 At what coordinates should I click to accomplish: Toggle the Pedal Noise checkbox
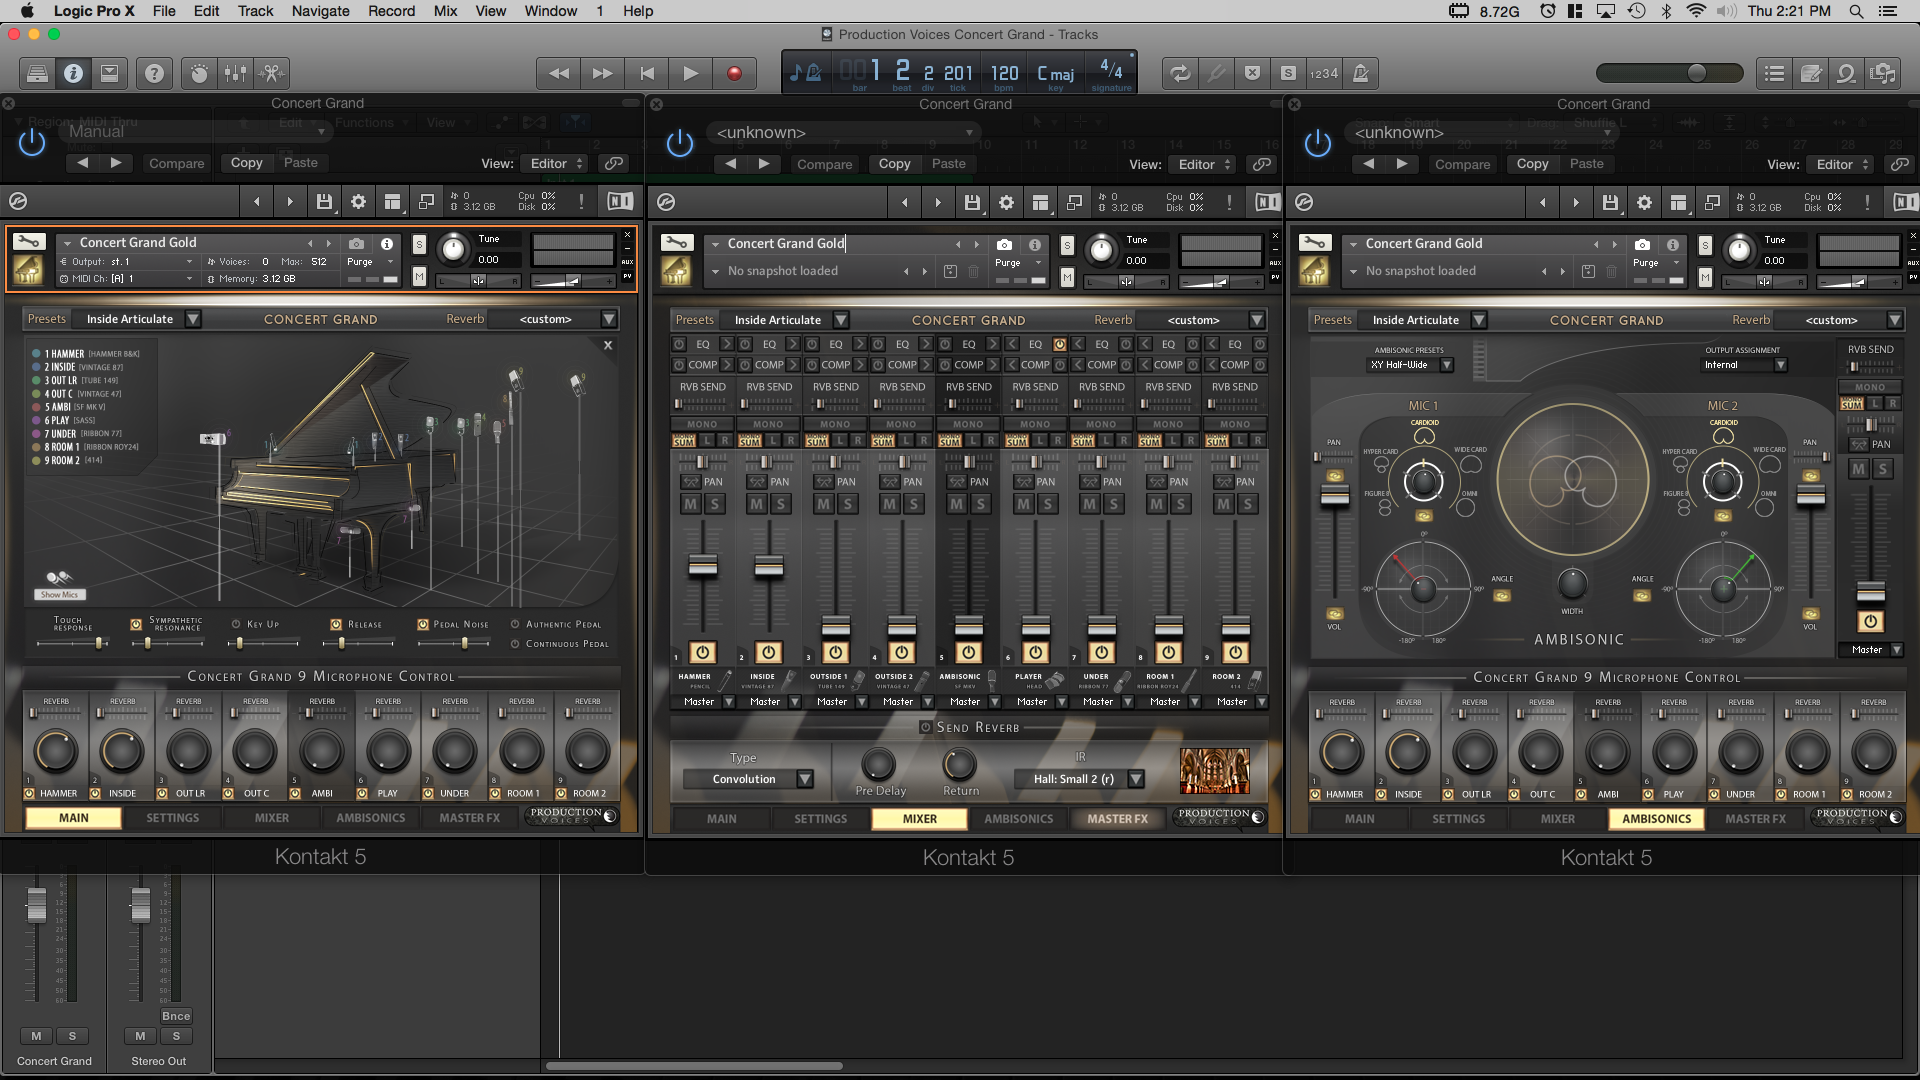click(x=423, y=624)
